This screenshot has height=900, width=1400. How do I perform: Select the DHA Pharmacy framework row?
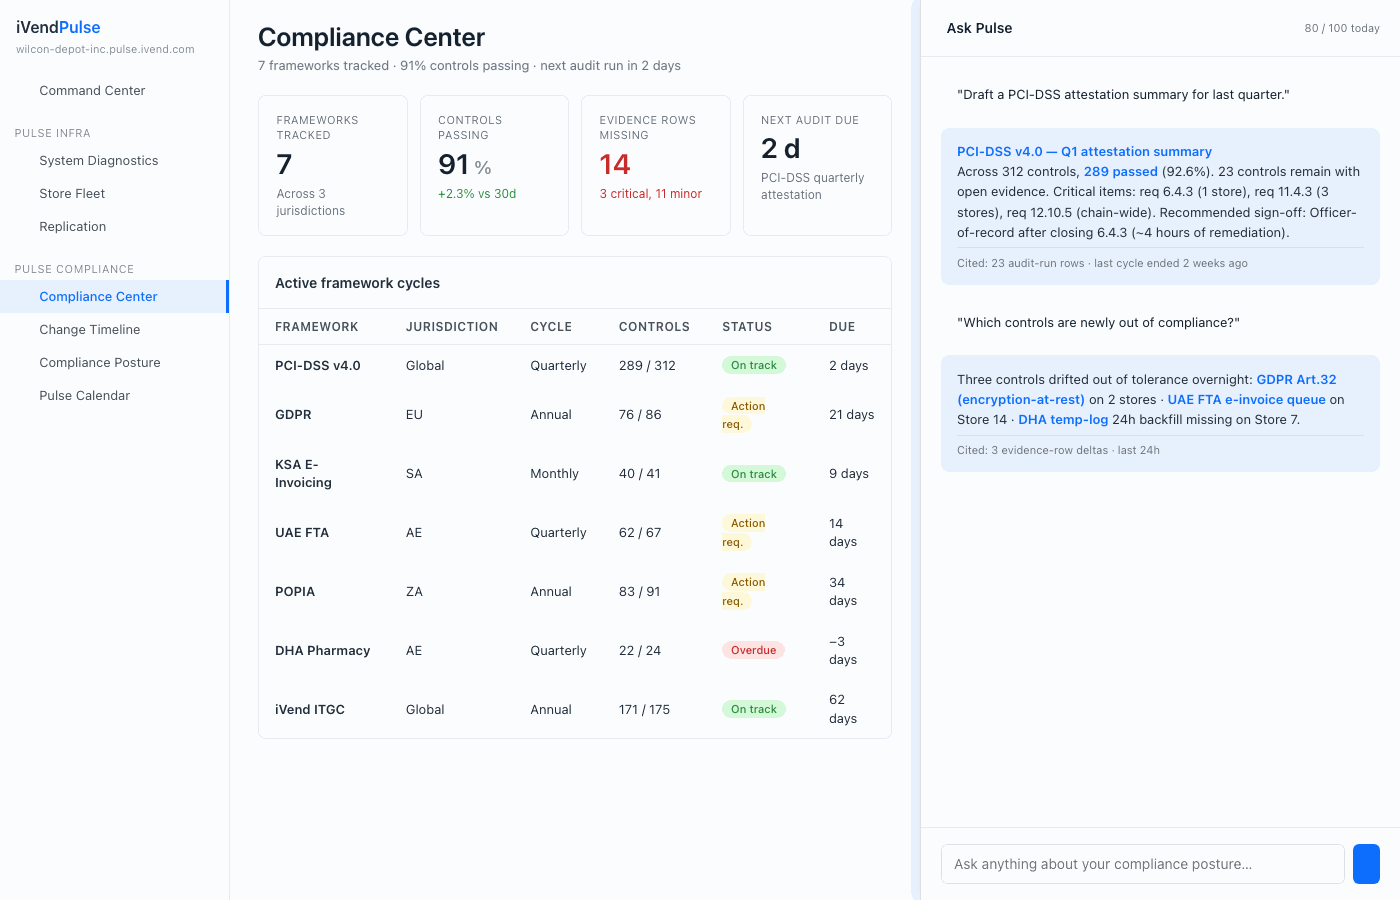[x=575, y=650]
